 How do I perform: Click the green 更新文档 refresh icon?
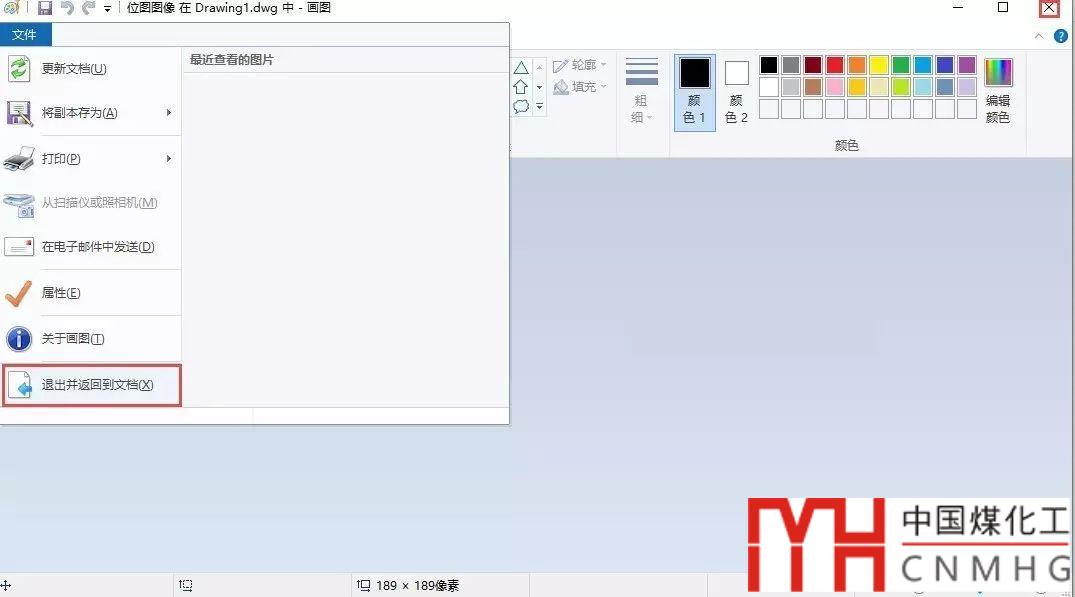(19, 69)
